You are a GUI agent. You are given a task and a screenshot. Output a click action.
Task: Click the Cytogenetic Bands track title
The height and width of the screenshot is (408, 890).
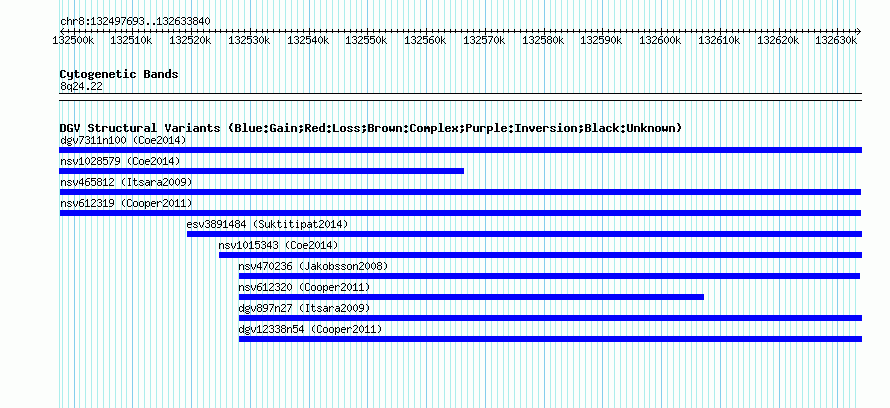119,74
